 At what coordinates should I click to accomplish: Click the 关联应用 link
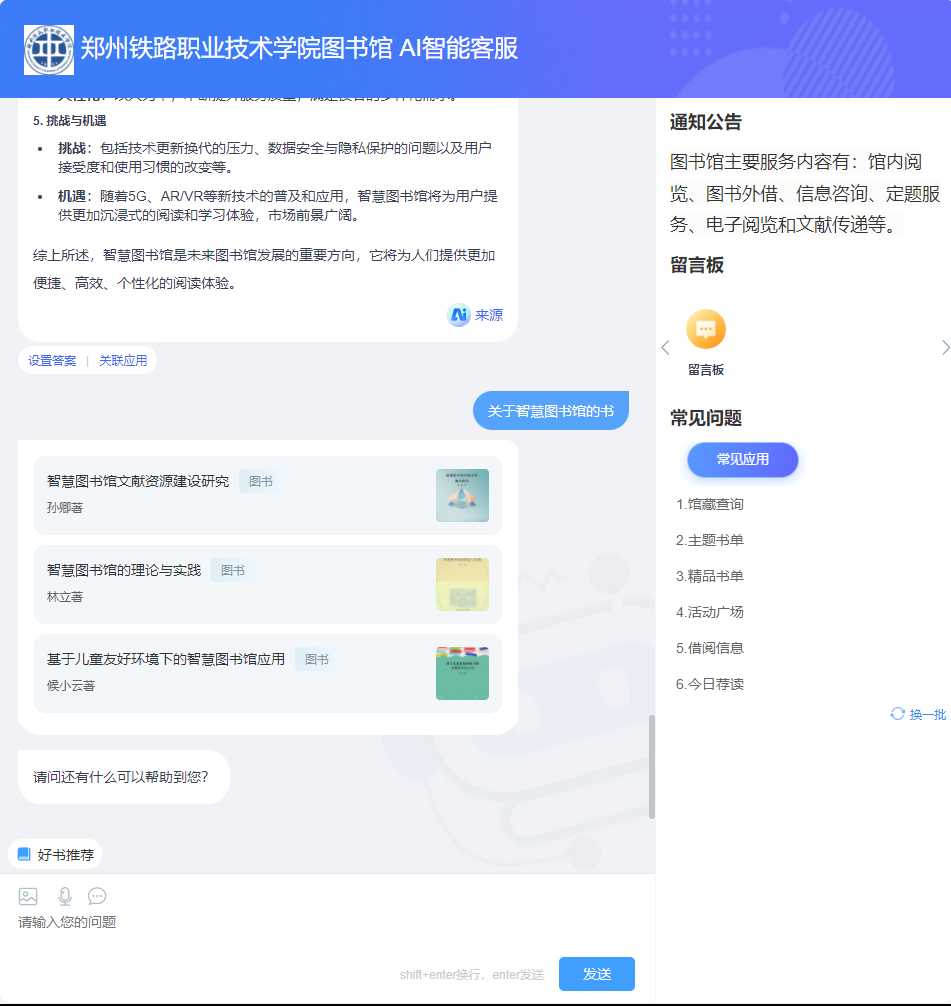(x=123, y=361)
